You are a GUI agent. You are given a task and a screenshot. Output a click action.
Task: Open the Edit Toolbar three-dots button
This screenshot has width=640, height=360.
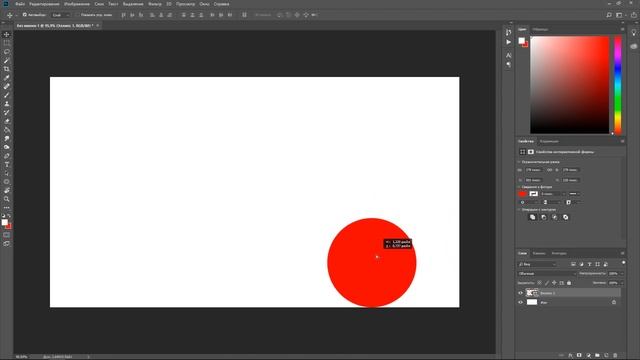point(7,207)
